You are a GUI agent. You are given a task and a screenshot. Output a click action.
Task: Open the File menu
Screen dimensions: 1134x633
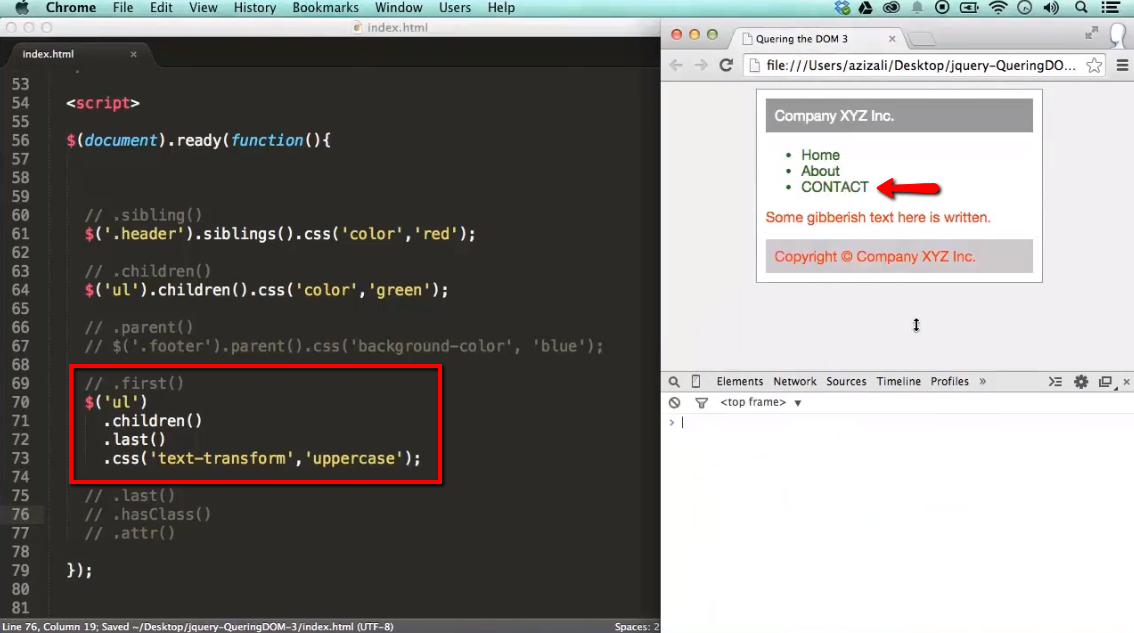[x=123, y=8]
